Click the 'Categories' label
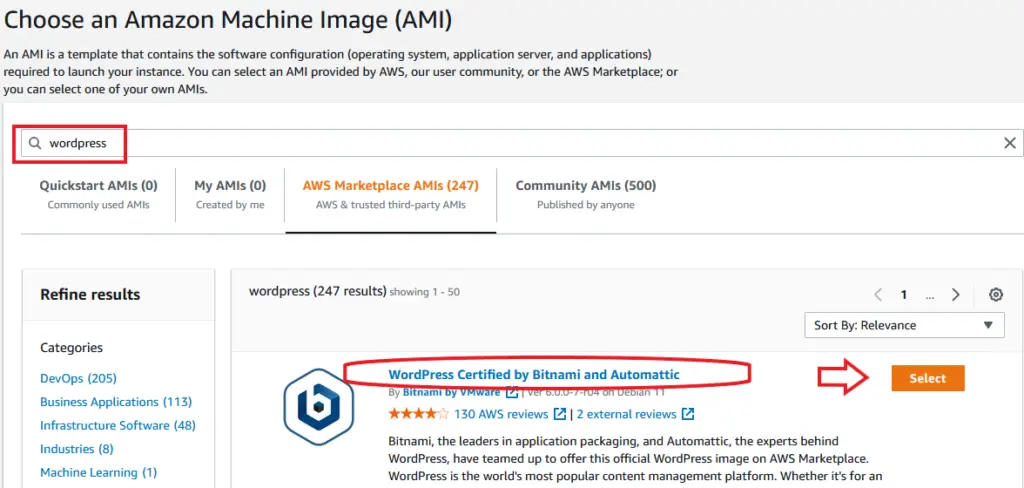The image size is (1024, 488). [x=71, y=348]
